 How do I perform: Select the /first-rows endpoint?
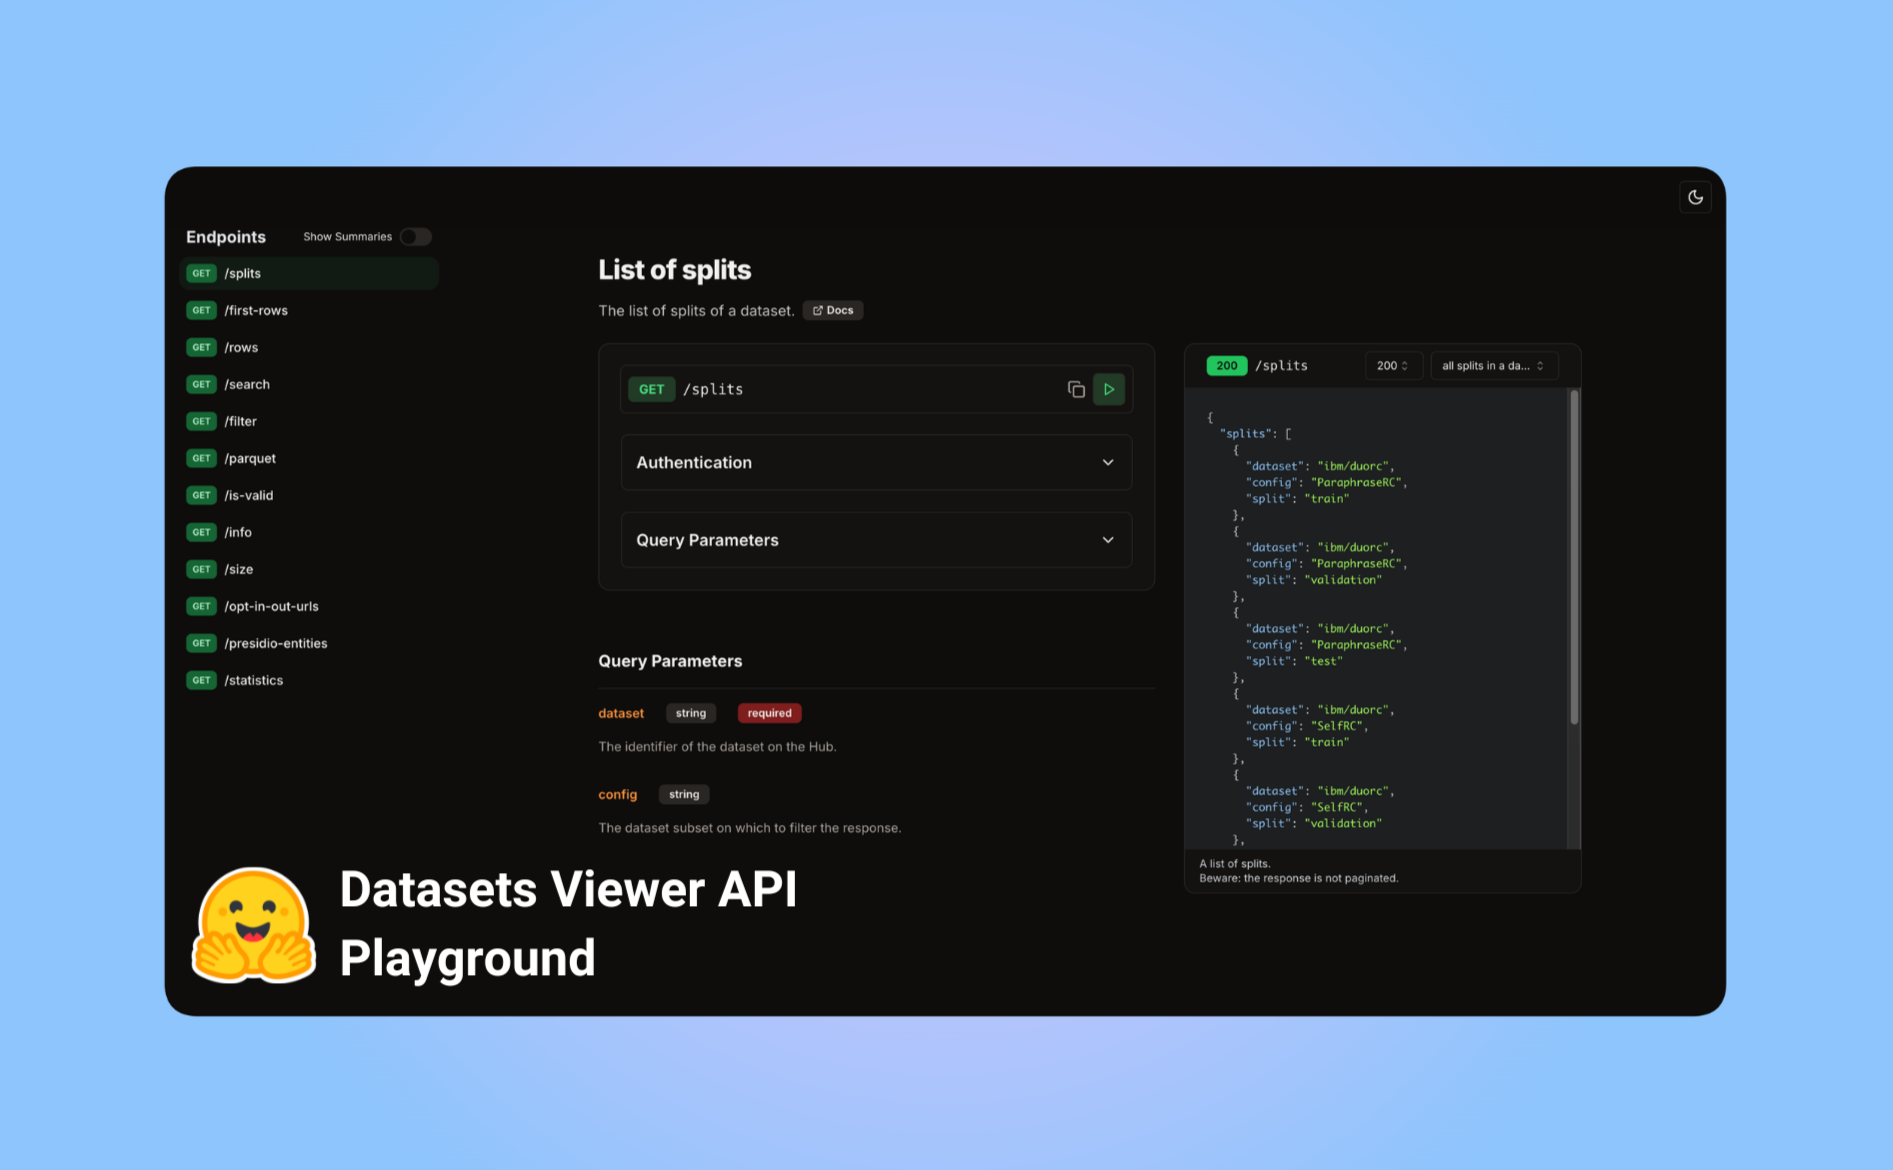256,310
